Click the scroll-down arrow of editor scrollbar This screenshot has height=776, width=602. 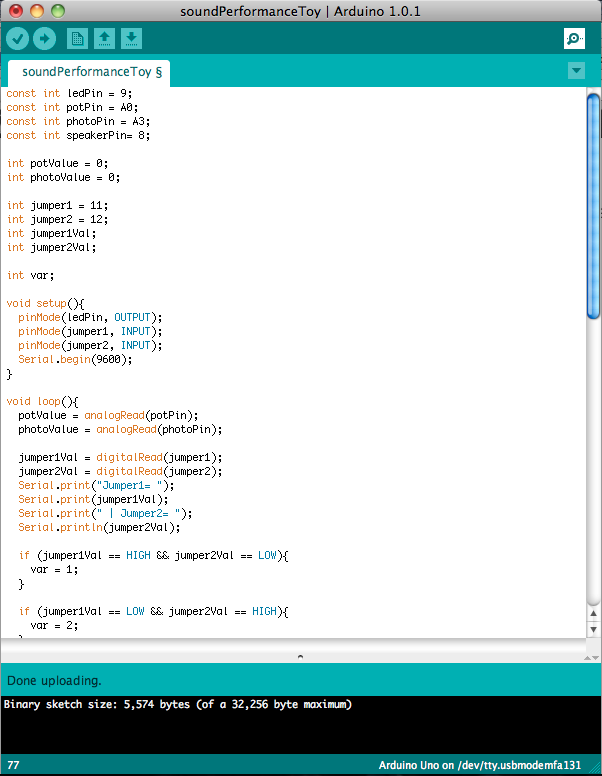593,630
